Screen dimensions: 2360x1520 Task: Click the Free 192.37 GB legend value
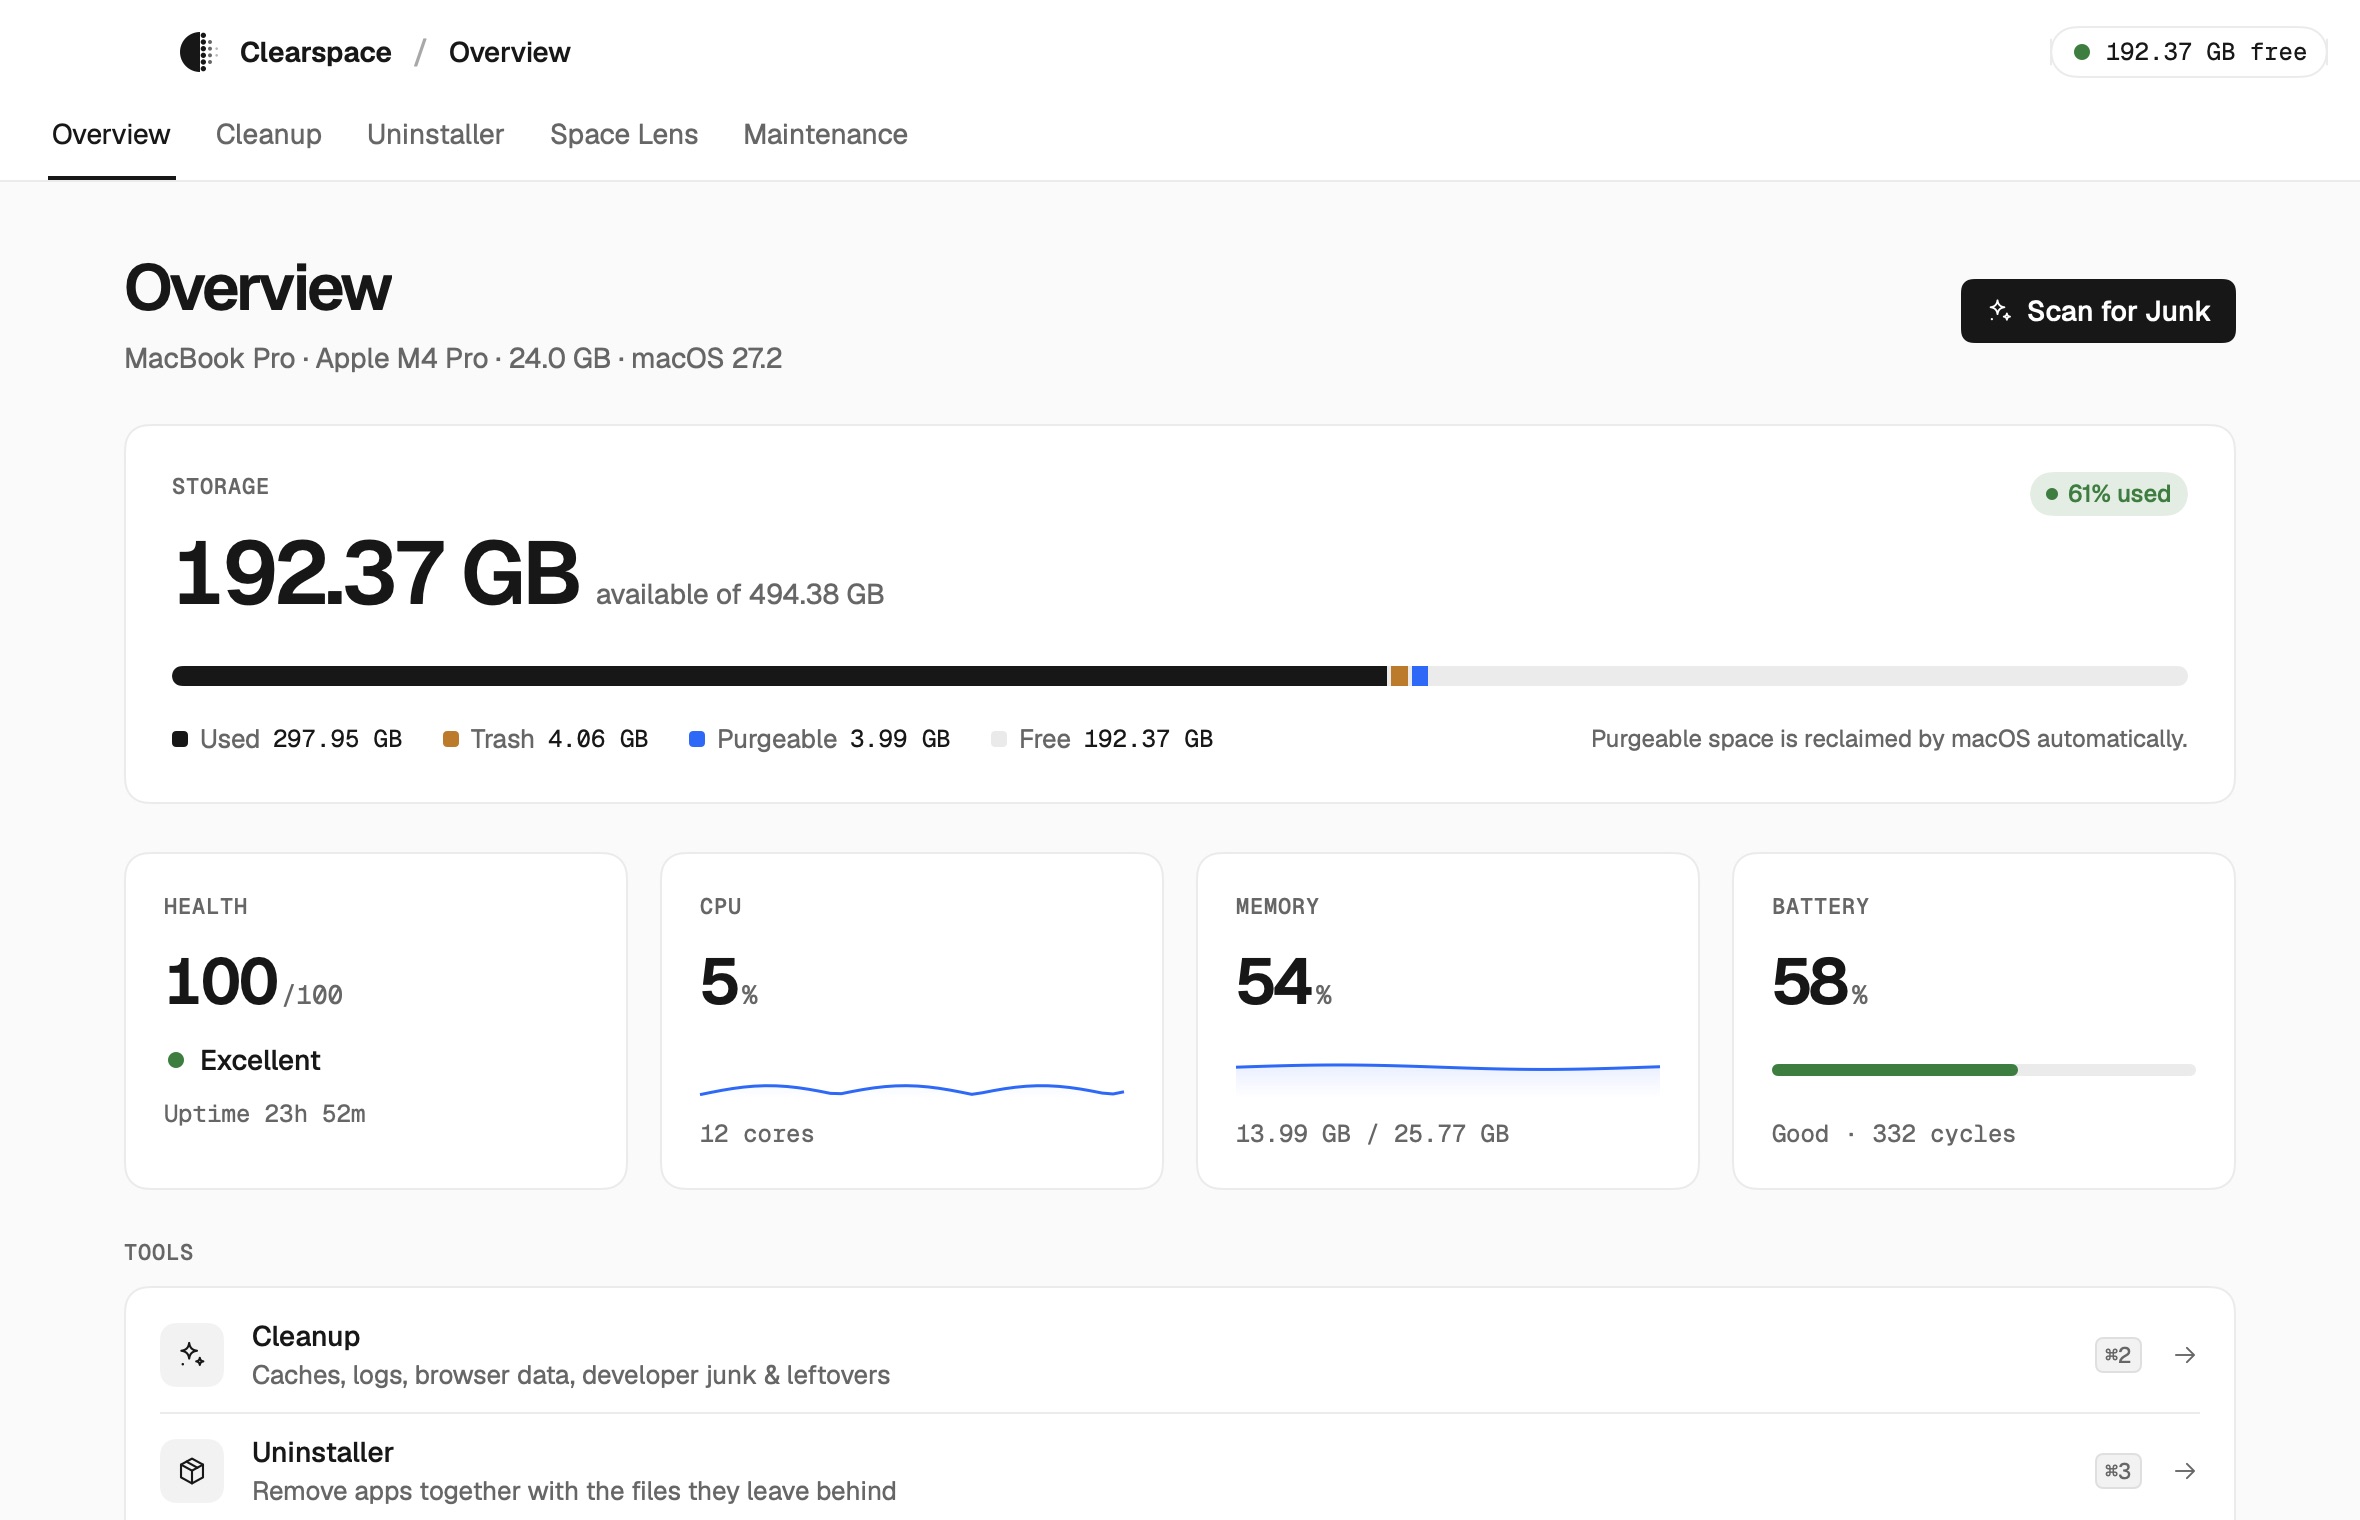[x=1148, y=739]
